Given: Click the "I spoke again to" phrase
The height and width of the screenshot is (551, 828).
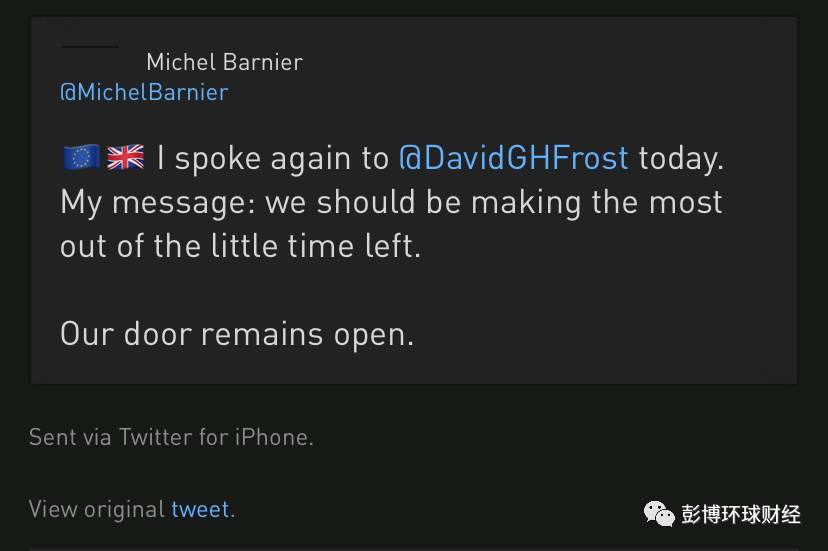Looking at the screenshot, I should pyautogui.click(x=272, y=158).
